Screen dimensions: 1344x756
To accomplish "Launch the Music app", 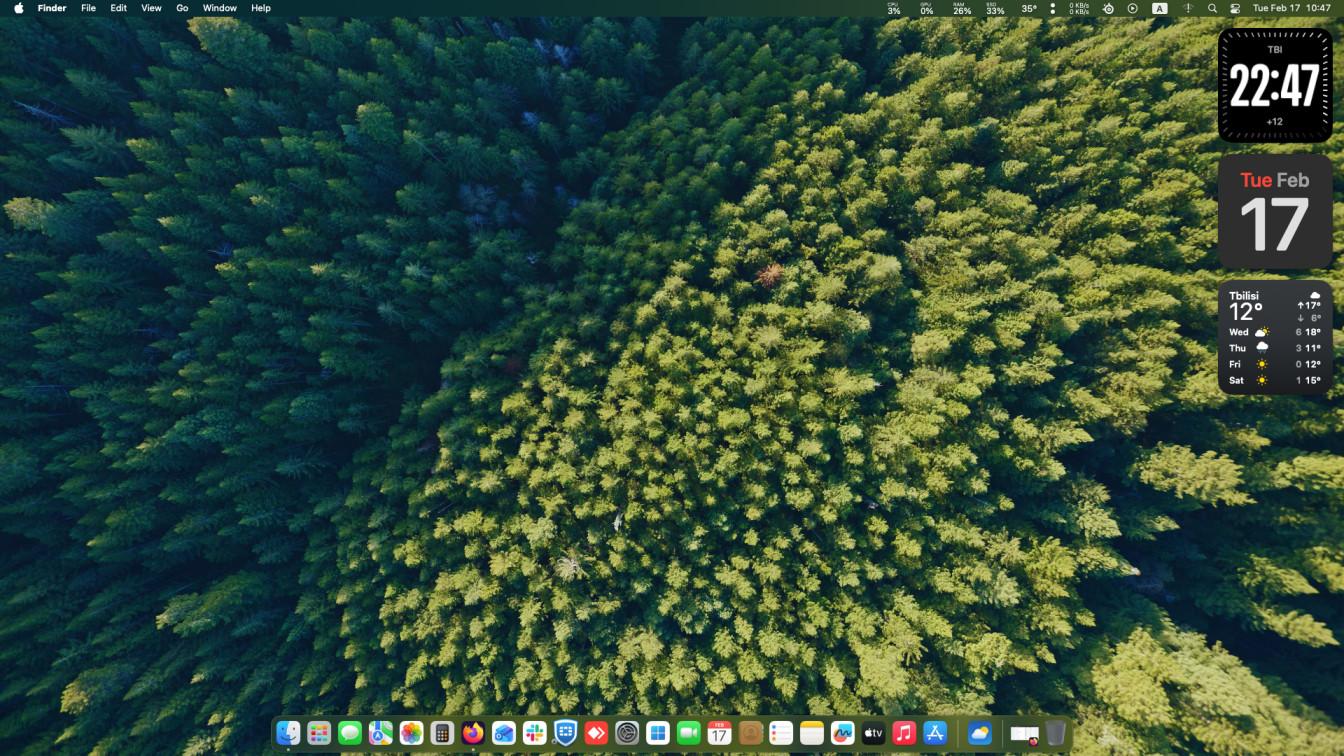I will click(x=904, y=733).
